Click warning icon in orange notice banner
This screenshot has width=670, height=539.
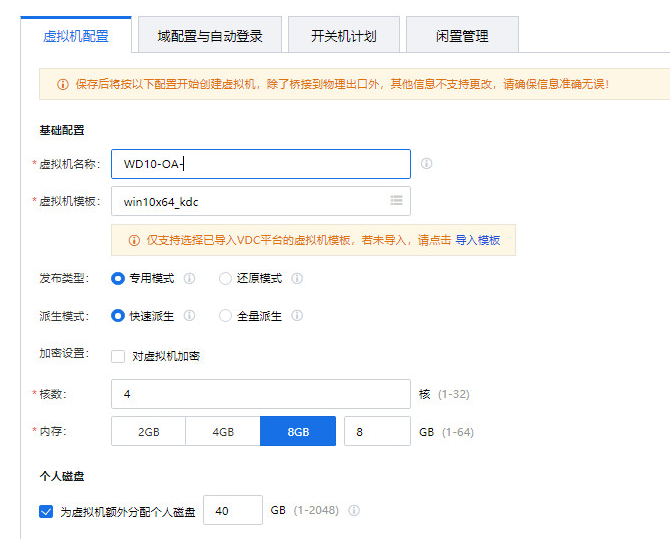point(62,84)
